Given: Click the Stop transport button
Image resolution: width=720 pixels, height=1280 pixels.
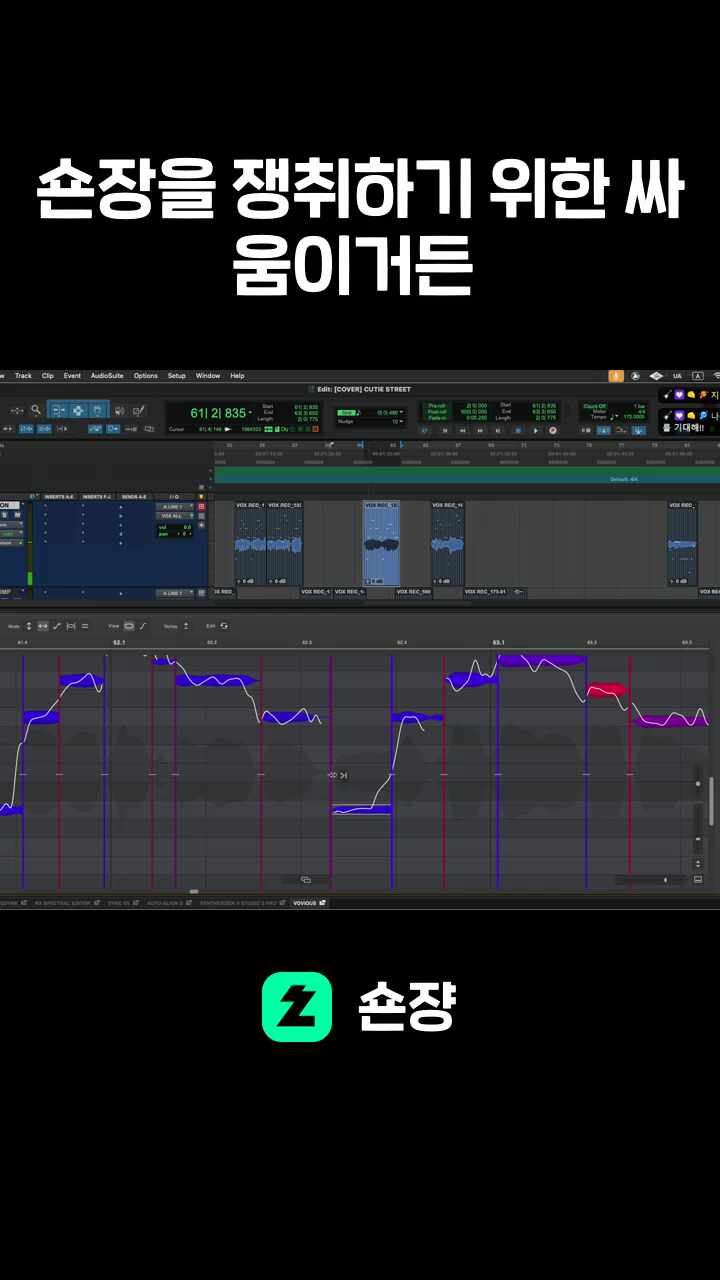Looking at the screenshot, I should coord(517,430).
